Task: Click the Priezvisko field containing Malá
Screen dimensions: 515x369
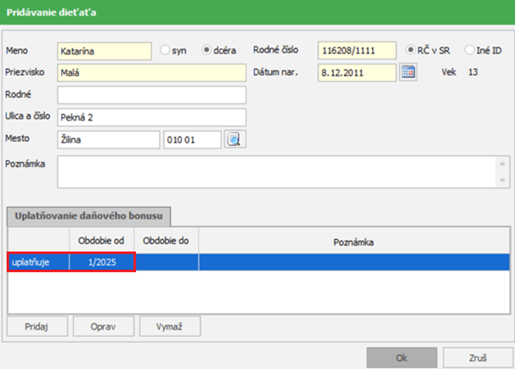Action: click(x=152, y=73)
